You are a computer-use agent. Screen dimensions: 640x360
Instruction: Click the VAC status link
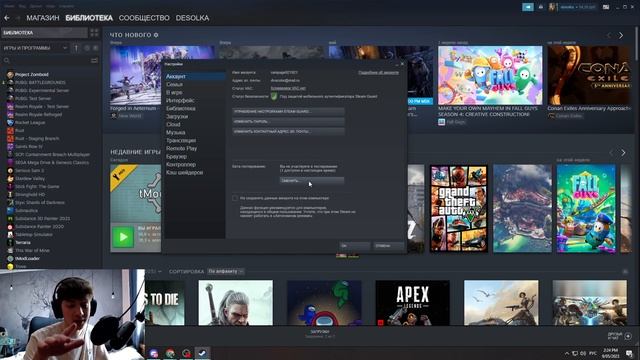288,89
